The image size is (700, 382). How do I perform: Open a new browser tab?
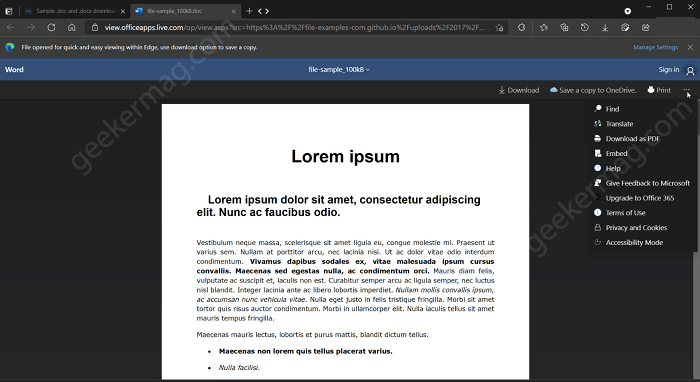tap(249, 11)
